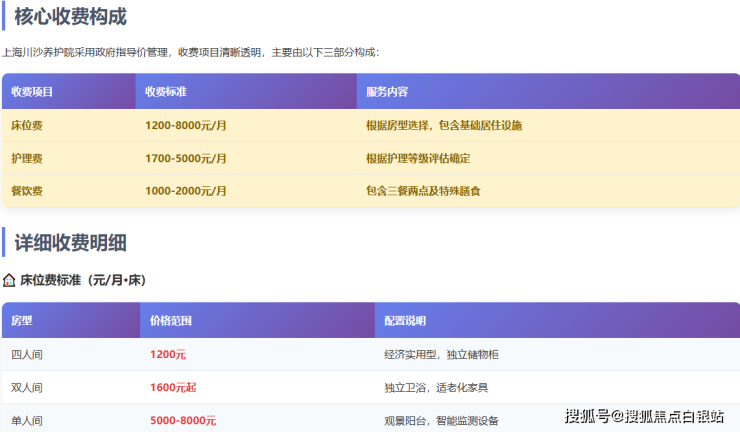Click the red 1600元起 price
The height and width of the screenshot is (432, 740).
[173, 387]
